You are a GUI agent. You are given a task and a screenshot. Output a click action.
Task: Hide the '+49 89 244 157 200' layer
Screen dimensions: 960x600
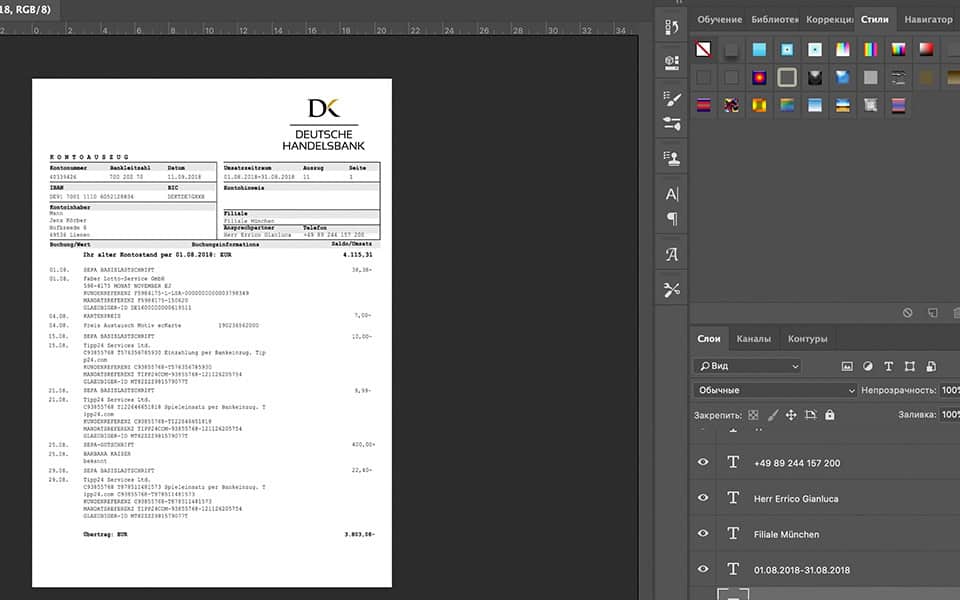pyautogui.click(x=703, y=462)
